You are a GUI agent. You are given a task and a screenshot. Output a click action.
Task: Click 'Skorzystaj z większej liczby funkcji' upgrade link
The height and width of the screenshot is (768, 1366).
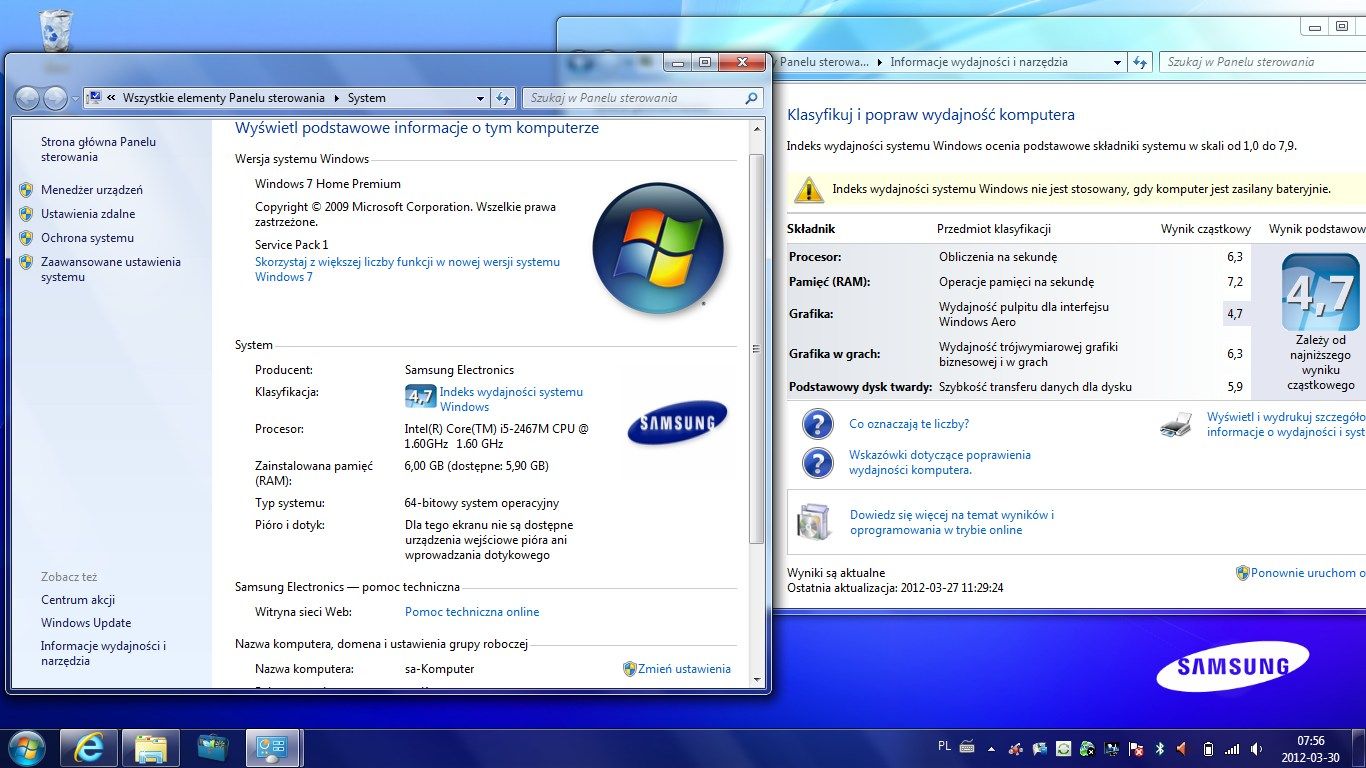tap(407, 269)
